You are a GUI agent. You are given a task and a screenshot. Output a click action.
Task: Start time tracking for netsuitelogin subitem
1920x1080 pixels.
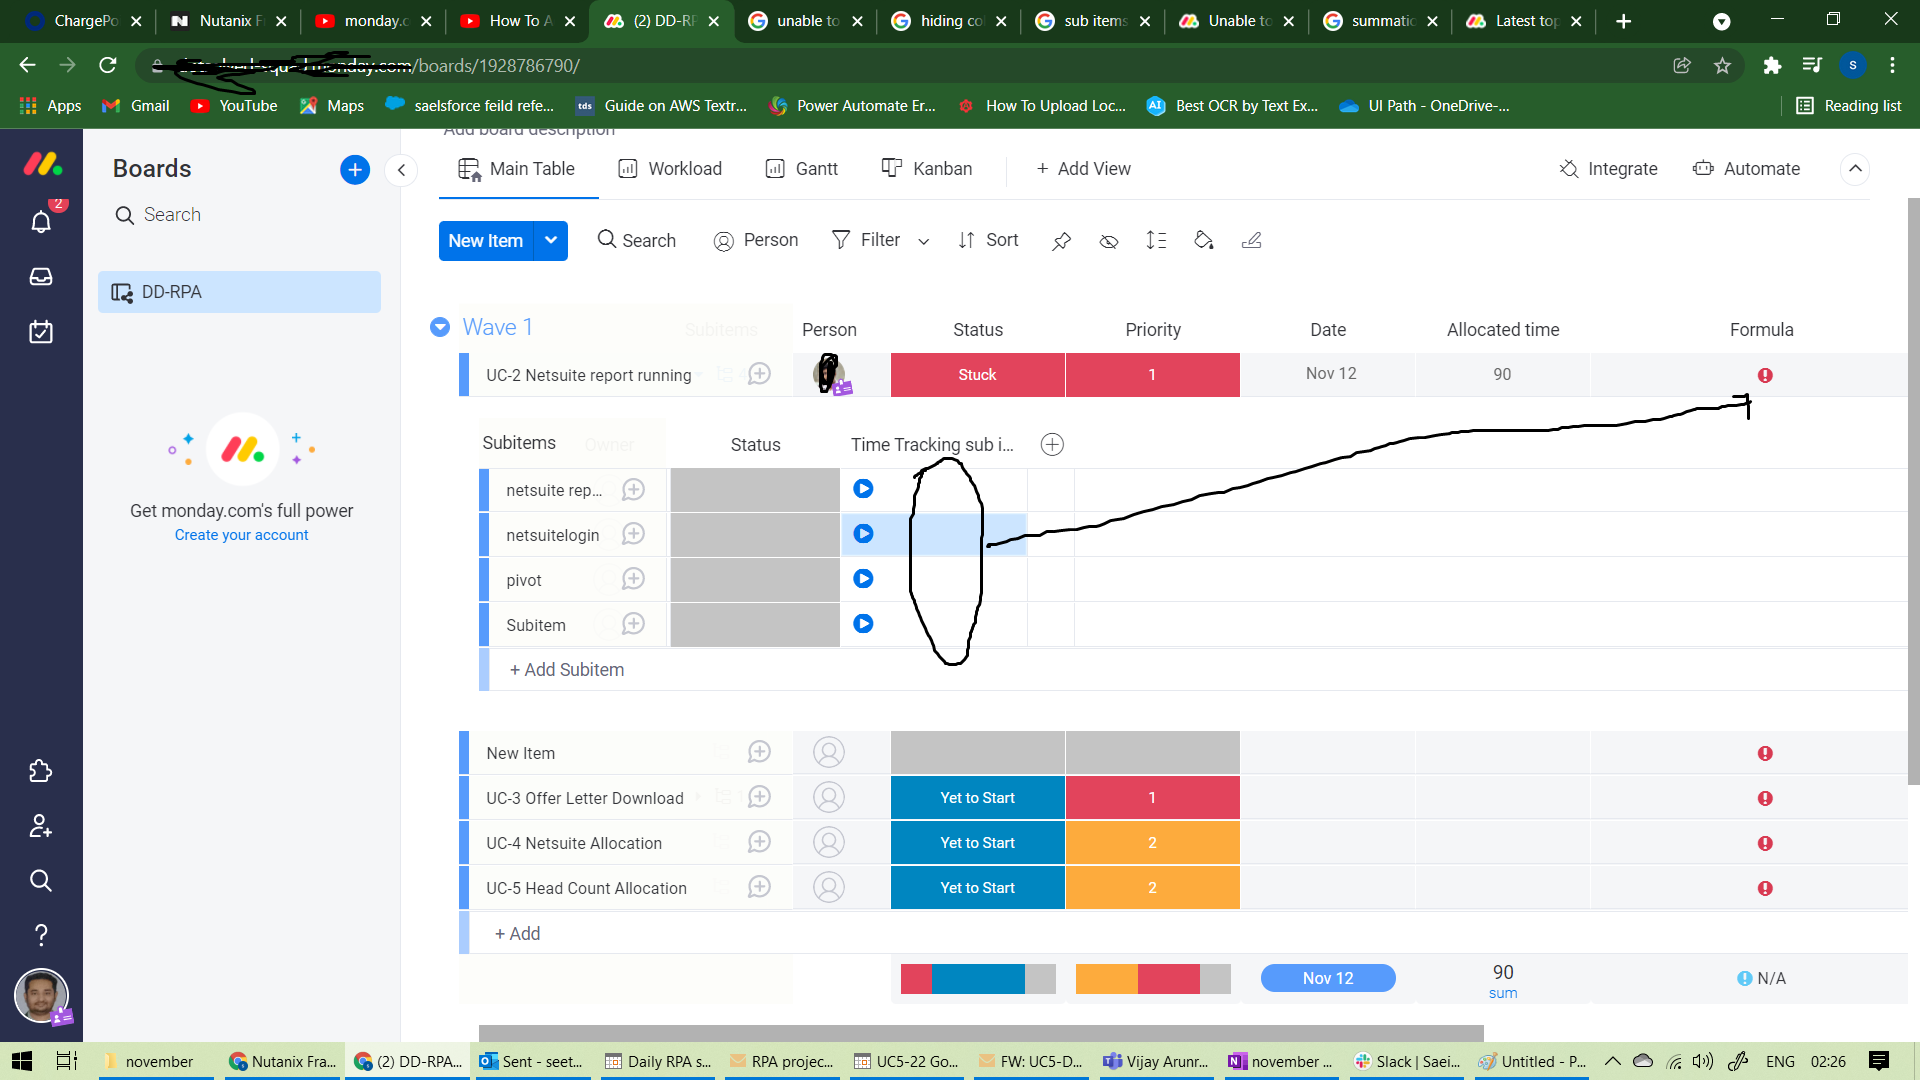coord(863,534)
